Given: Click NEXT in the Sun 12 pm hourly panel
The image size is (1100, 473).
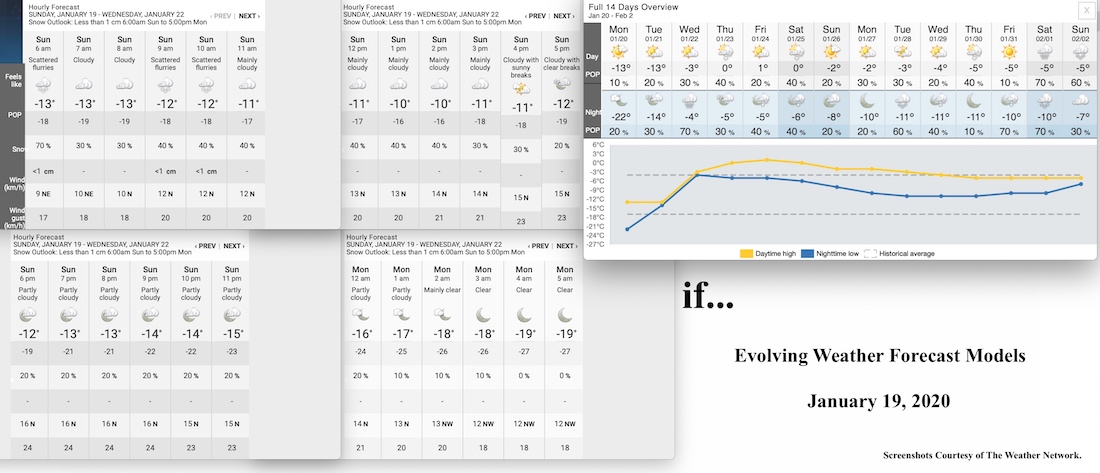Looking at the screenshot, I should pos(563,15).
